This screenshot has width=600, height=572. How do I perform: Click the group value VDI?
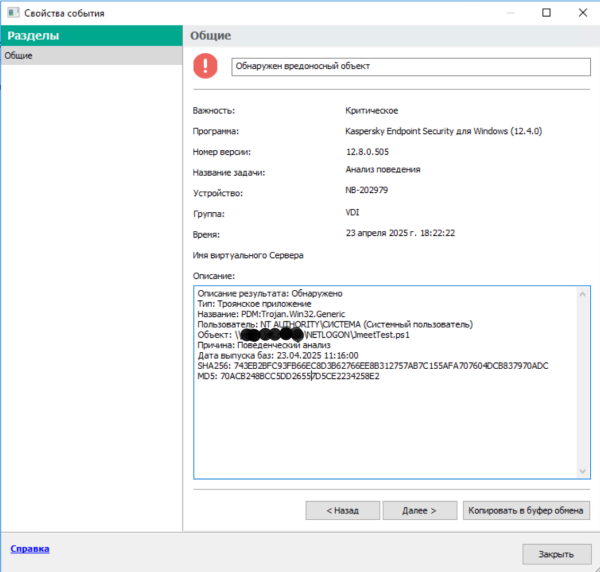coord(352,212)
